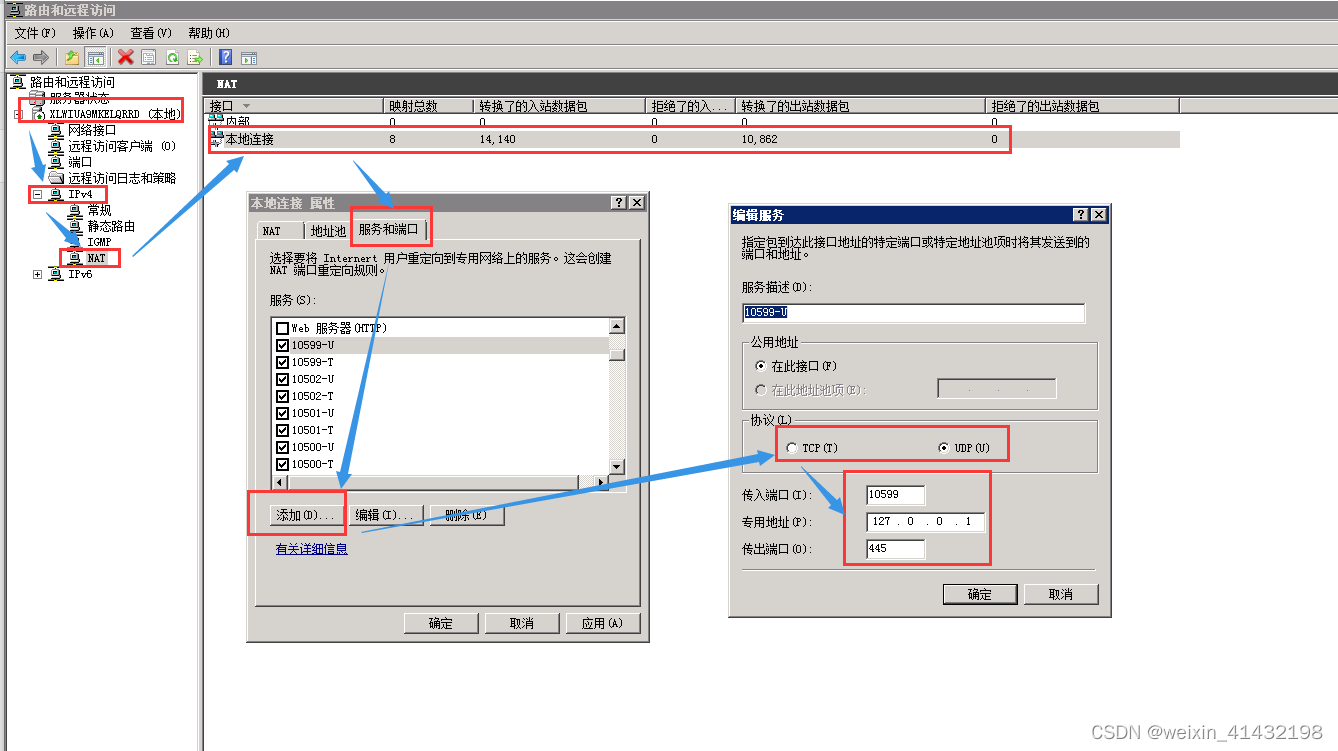
Task: Click the services list vertical scrollbar thumb
Action: click(x=617, y=353)
